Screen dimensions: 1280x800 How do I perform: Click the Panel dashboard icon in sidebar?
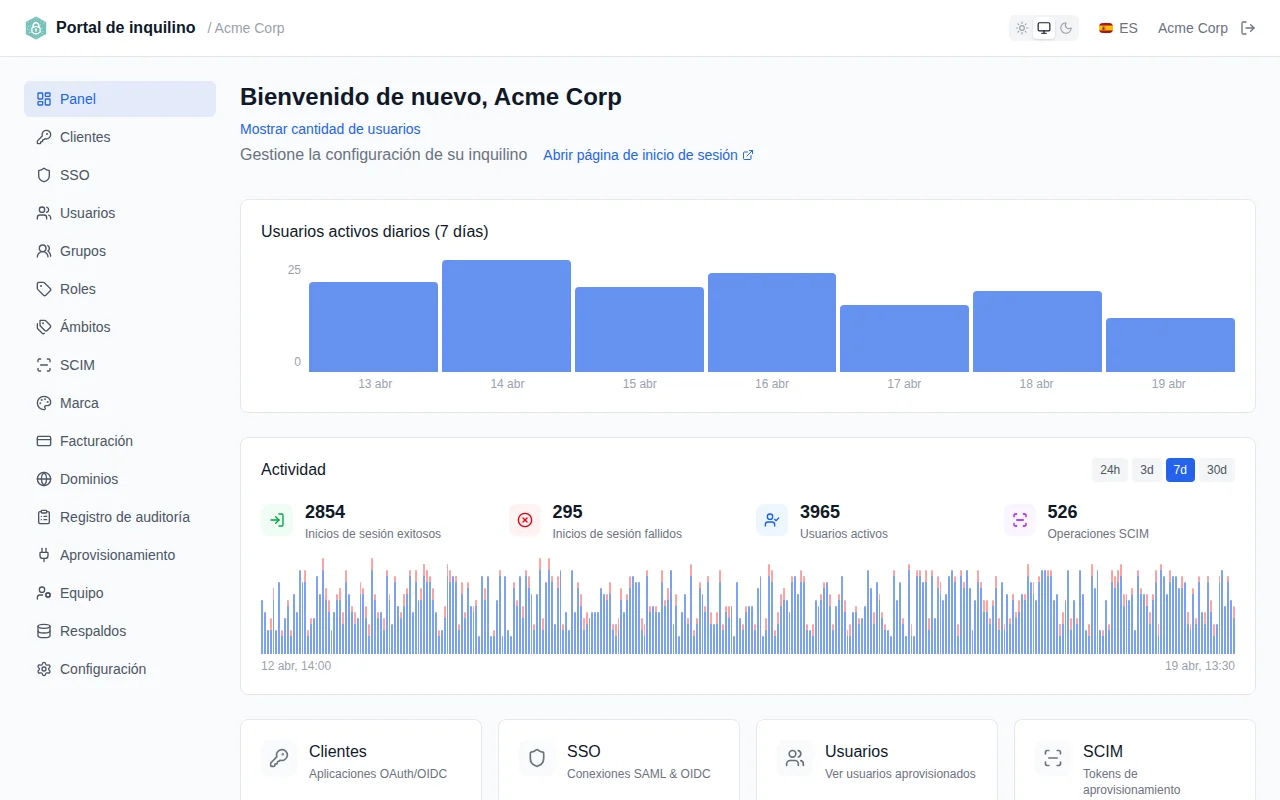coord(44,99)
